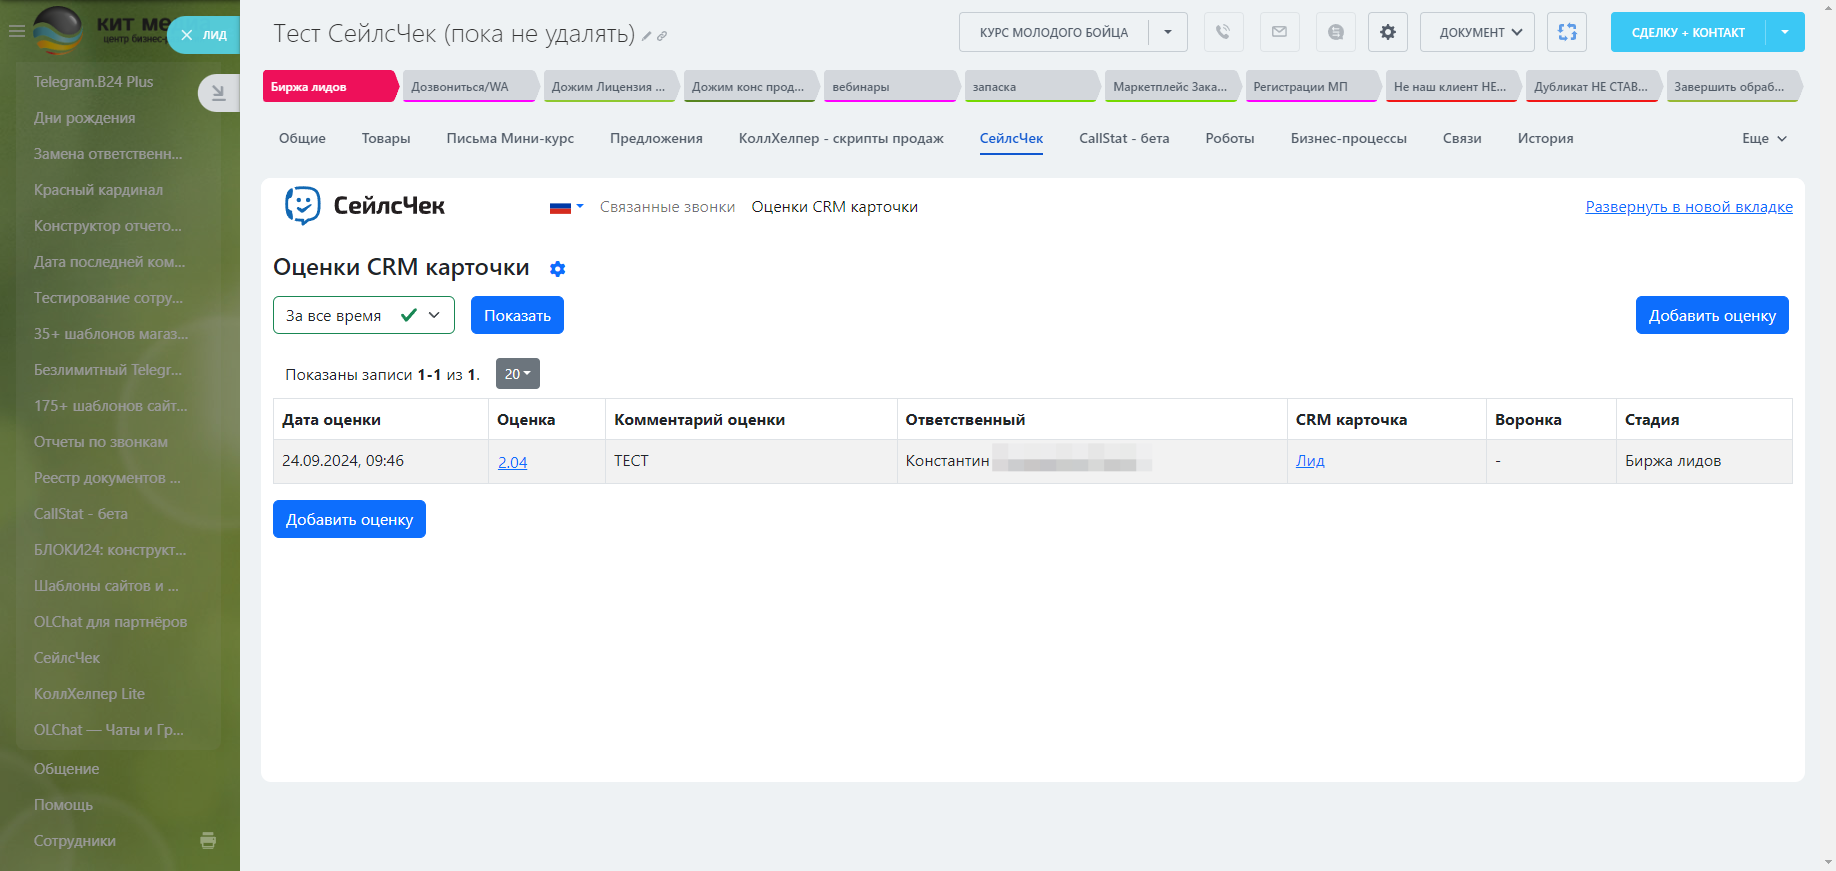1836x871 pixels.
Task: Select the Регистрации МП stage
Action: click(1312, 86)
